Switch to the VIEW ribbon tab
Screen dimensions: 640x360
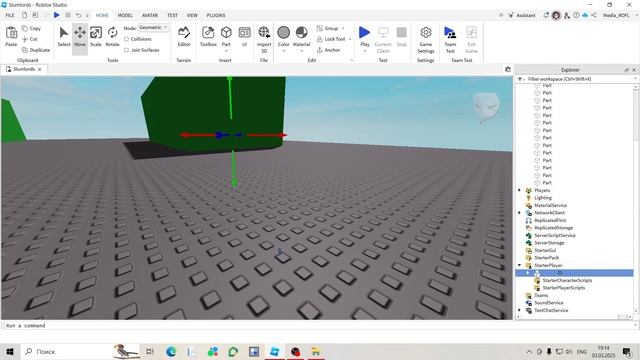192,15
